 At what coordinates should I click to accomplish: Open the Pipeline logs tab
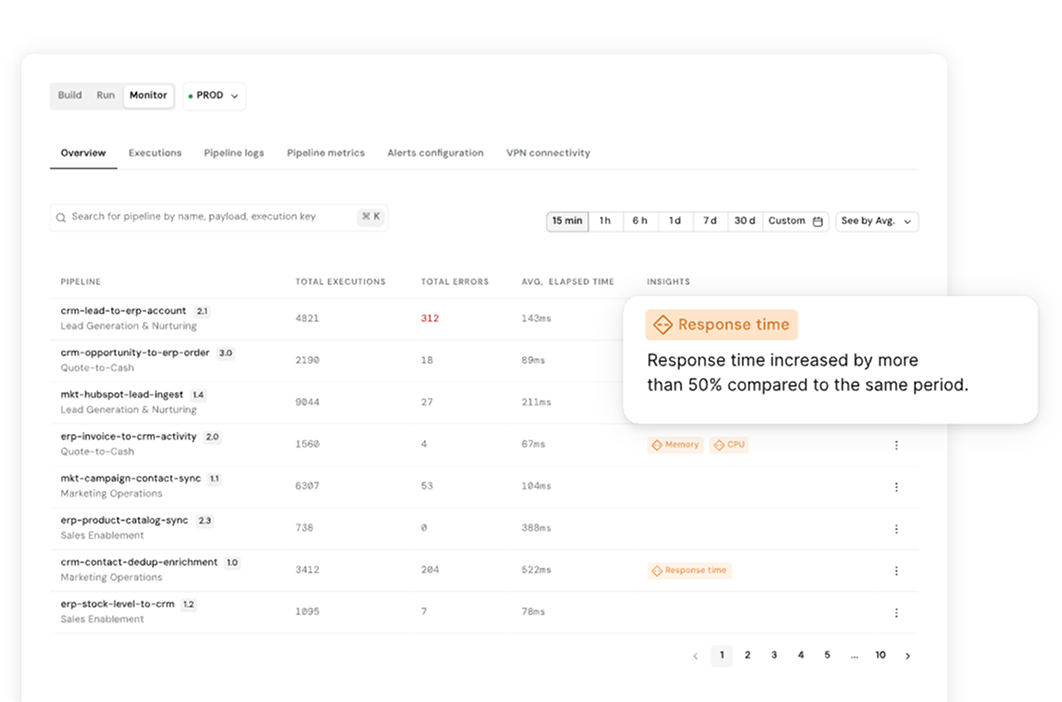point(234,153)
